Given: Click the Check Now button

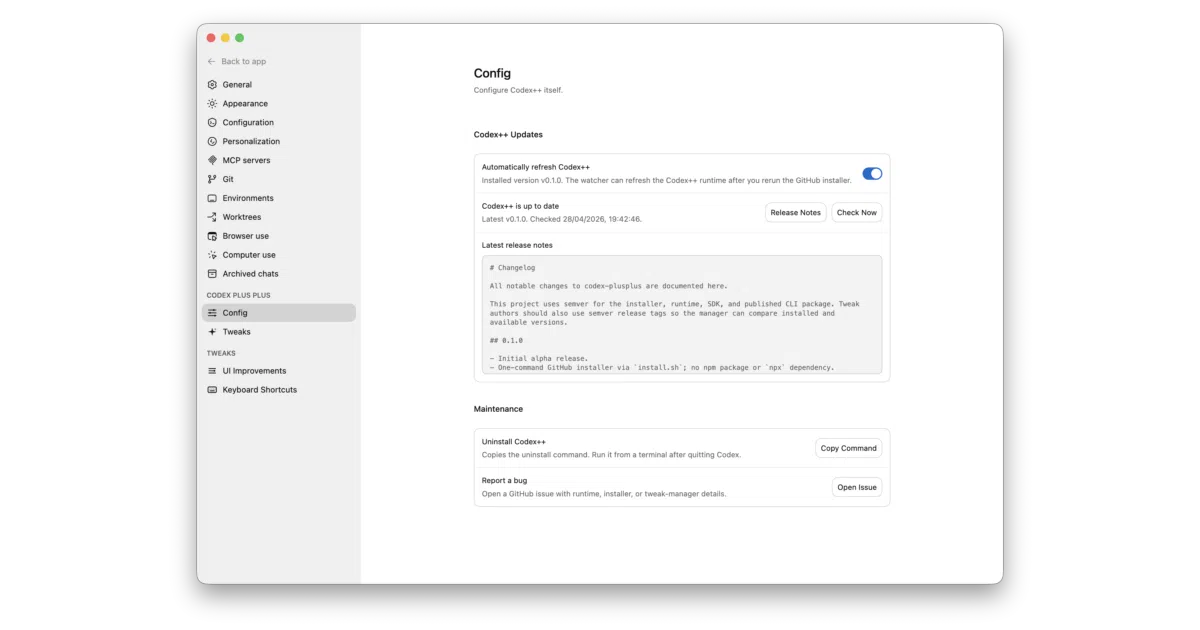Looking at the screenshot, I should [x=857, y=213].
